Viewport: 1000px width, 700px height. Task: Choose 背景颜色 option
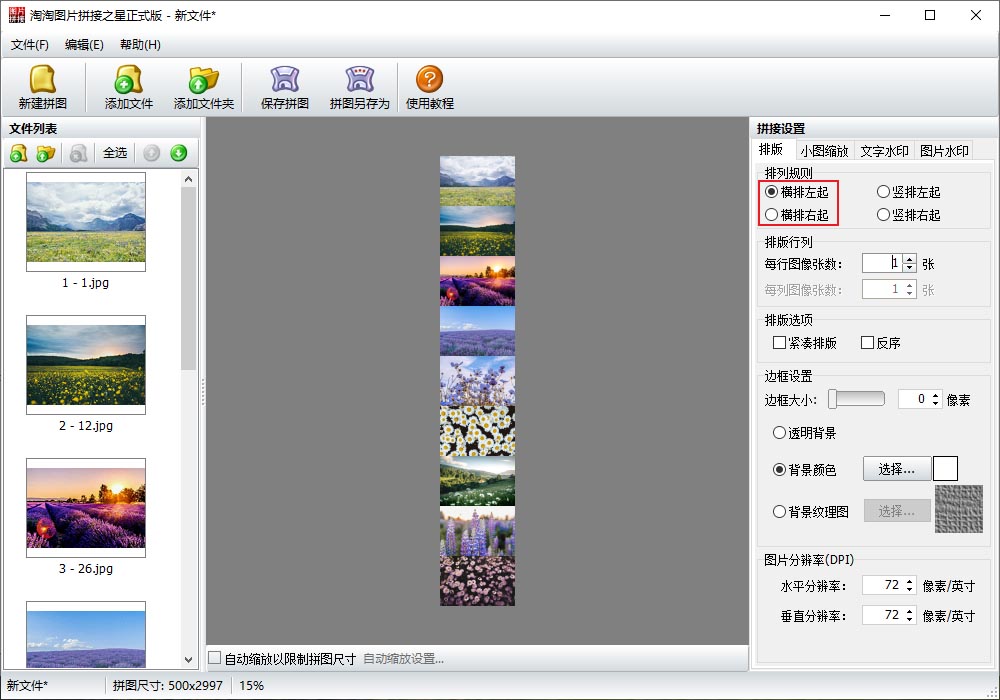tap(804, 470)
